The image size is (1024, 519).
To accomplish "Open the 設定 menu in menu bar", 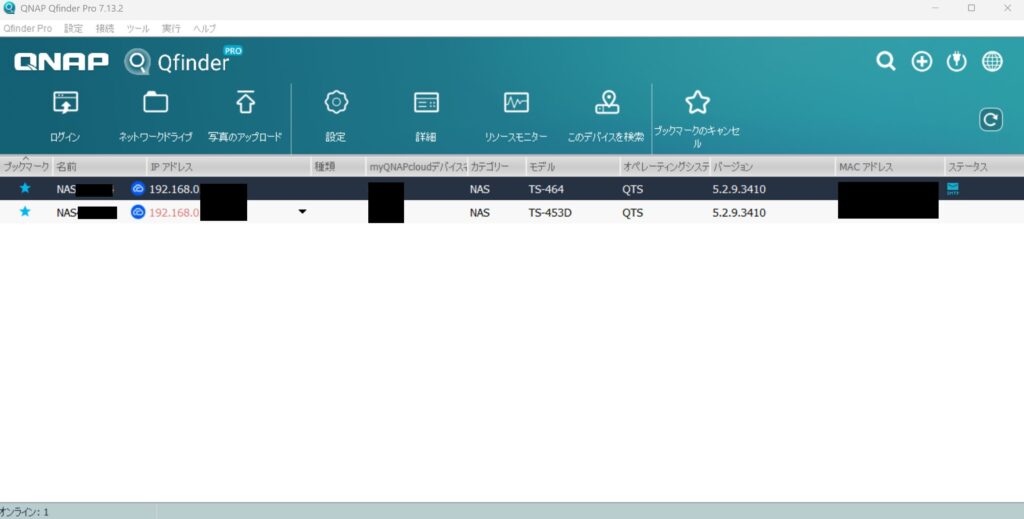I will coord(74,29).
